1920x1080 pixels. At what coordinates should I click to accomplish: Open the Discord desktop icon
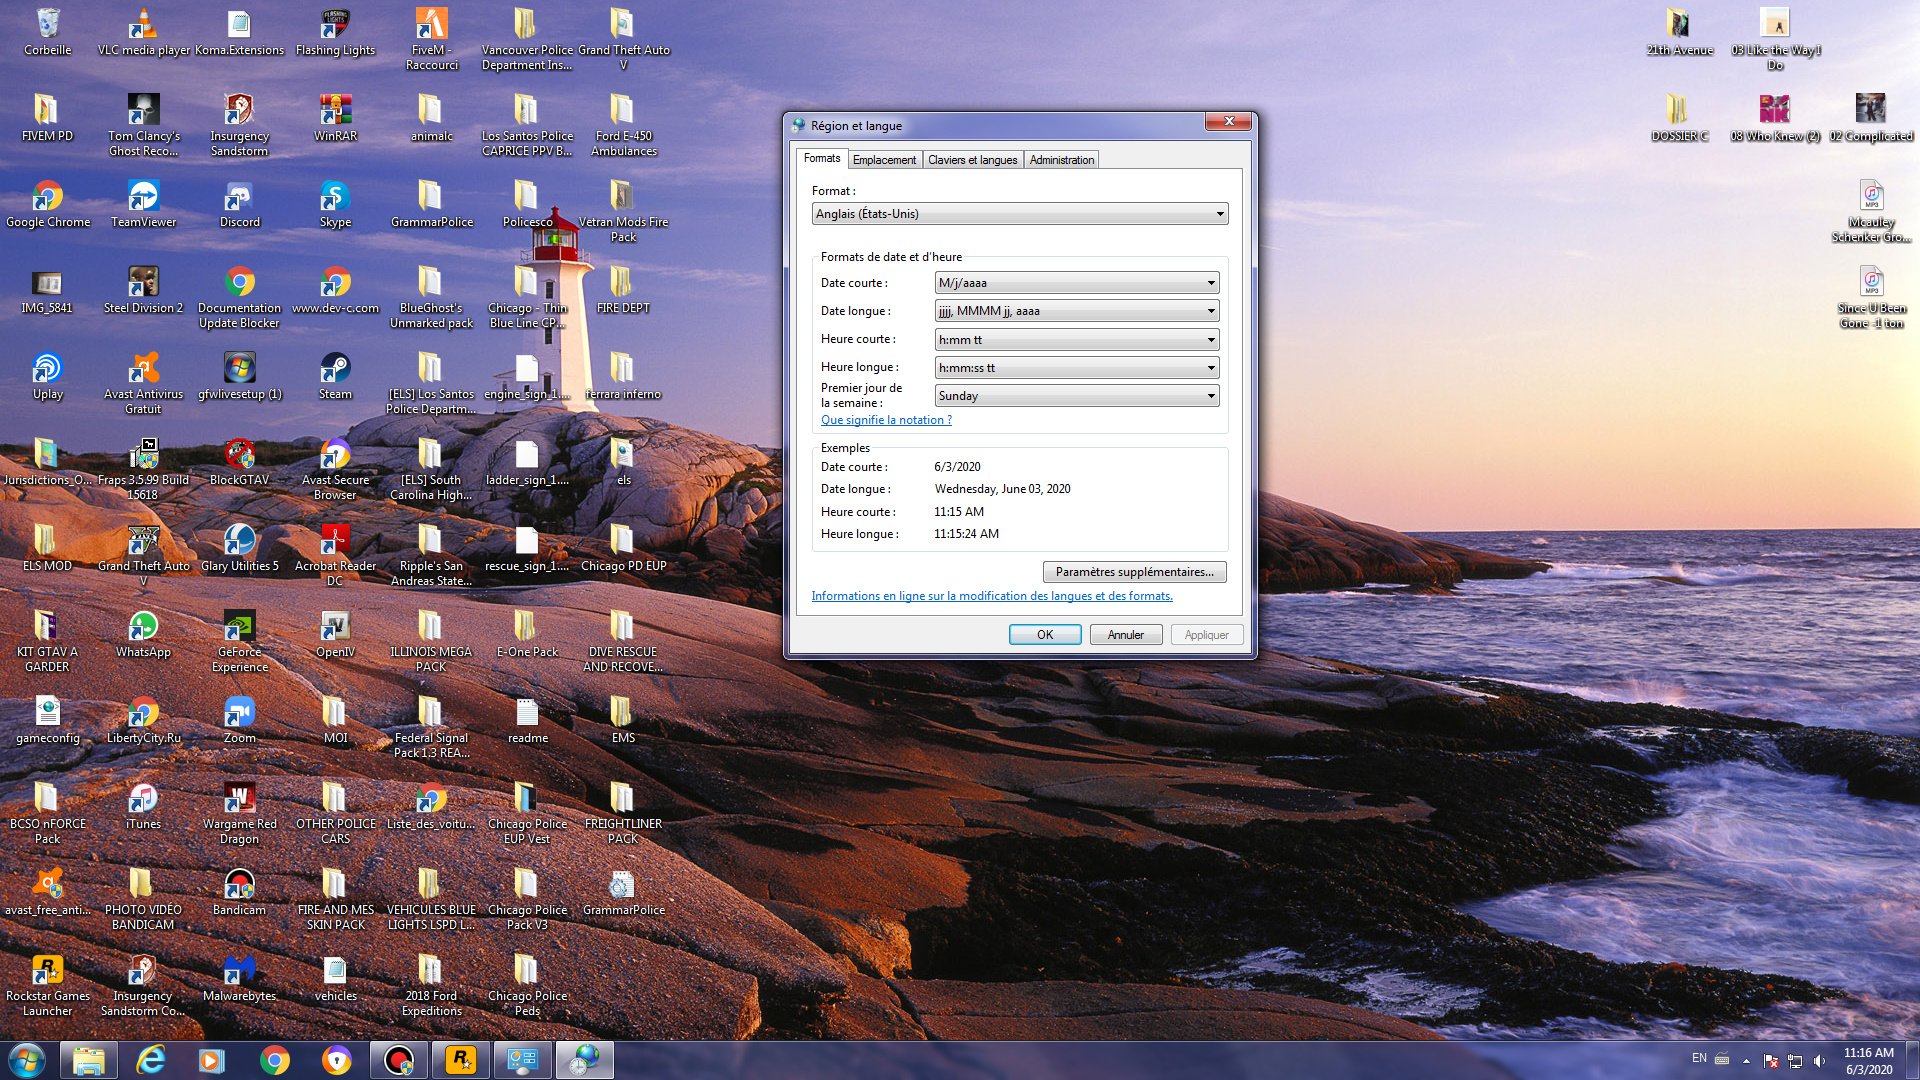pyautogui.click(x=239, y=197)
